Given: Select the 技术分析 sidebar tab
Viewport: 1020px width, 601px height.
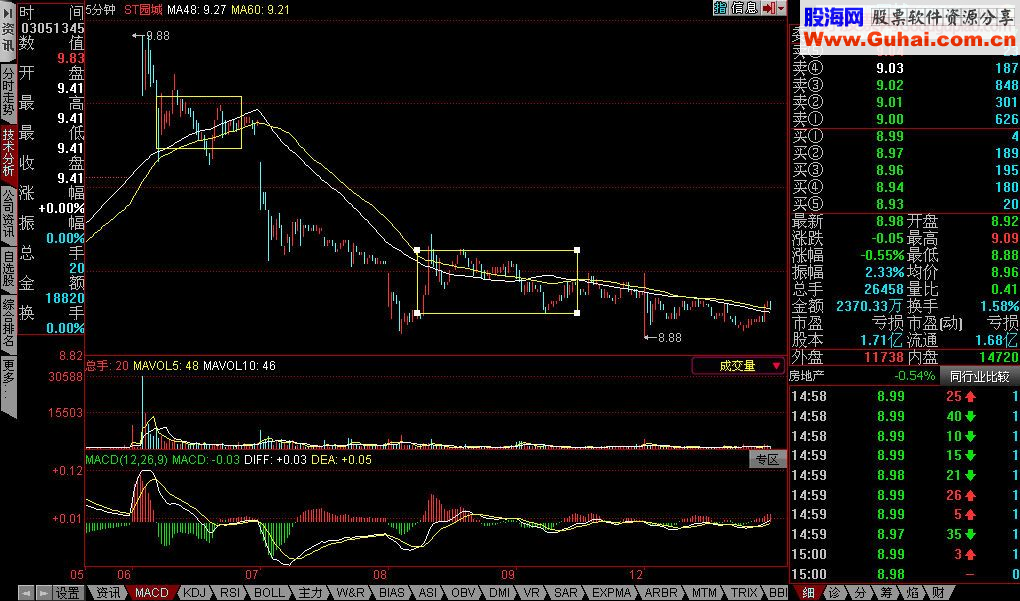Looking at the screenshot, I should [7, 152].
